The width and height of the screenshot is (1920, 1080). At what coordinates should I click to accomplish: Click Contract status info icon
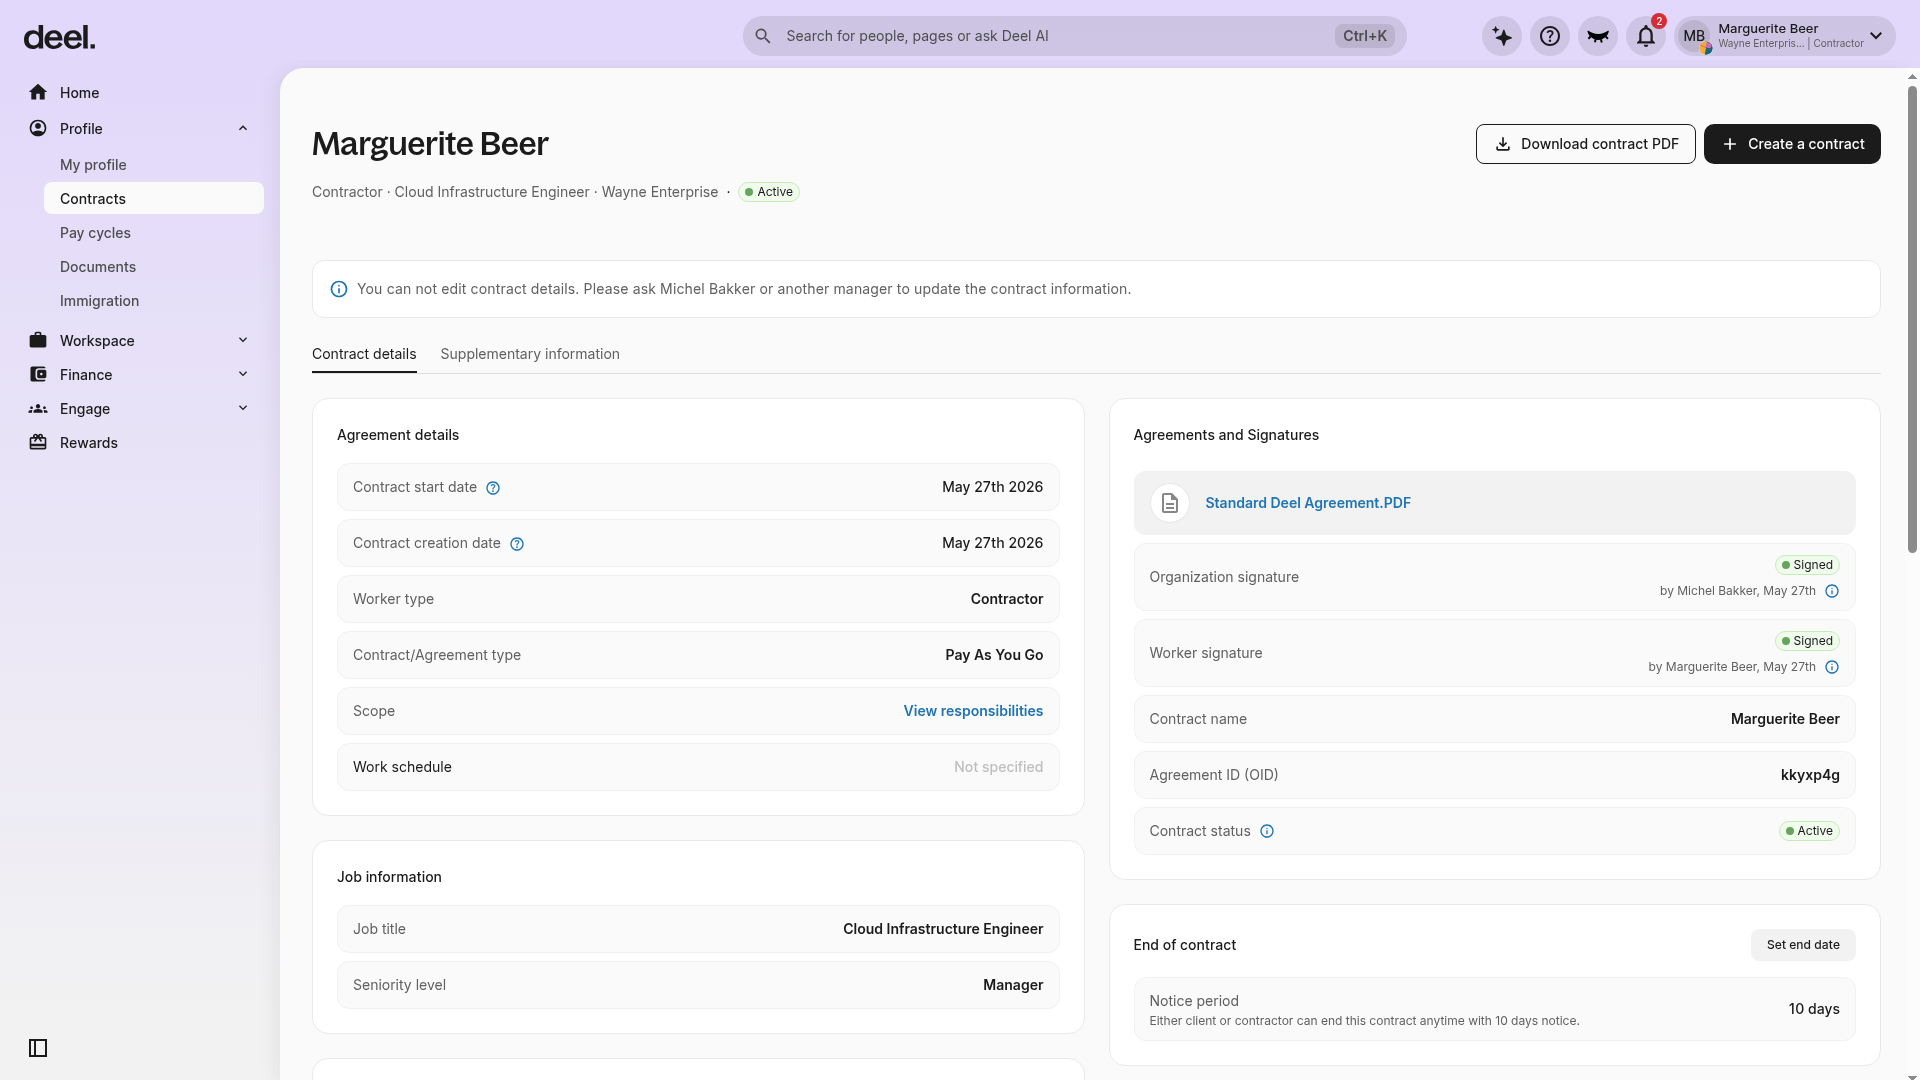tap(1267, 831)
